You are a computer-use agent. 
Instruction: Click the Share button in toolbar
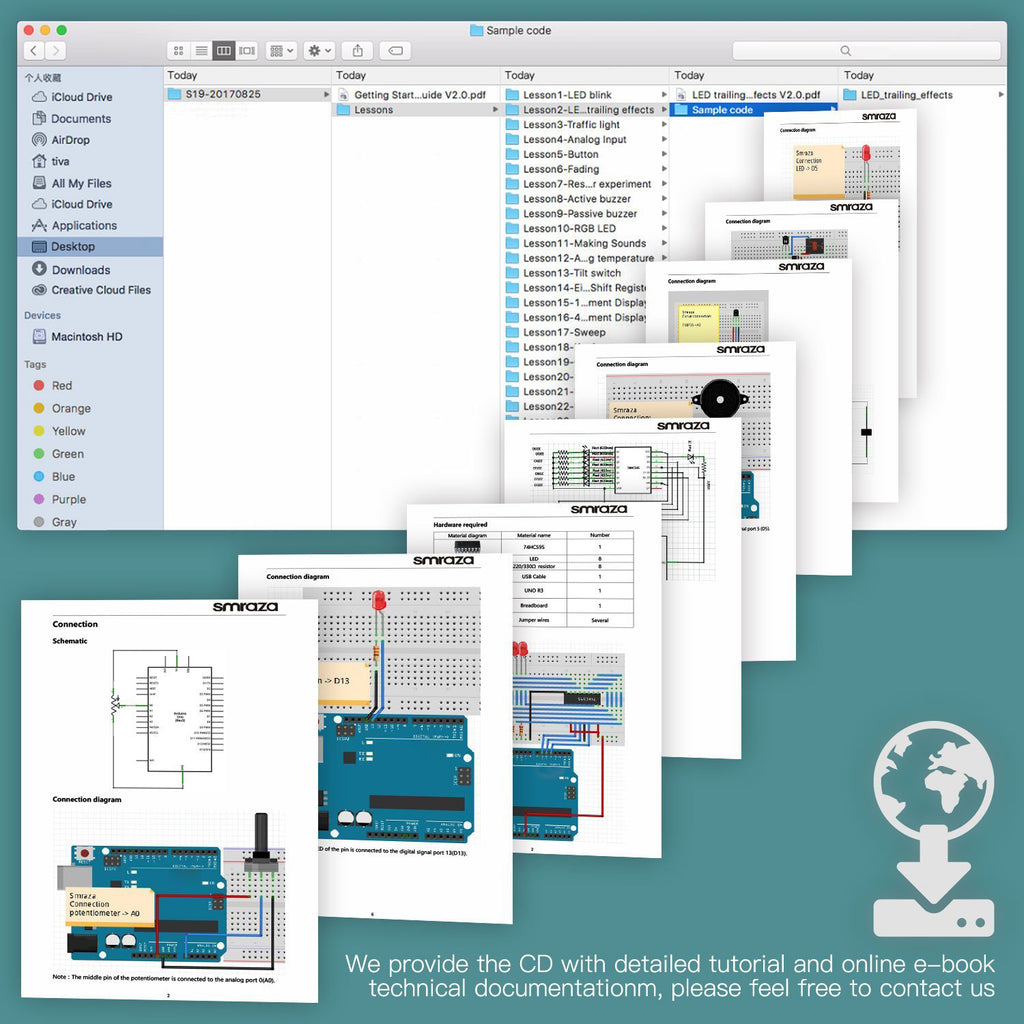357,50
